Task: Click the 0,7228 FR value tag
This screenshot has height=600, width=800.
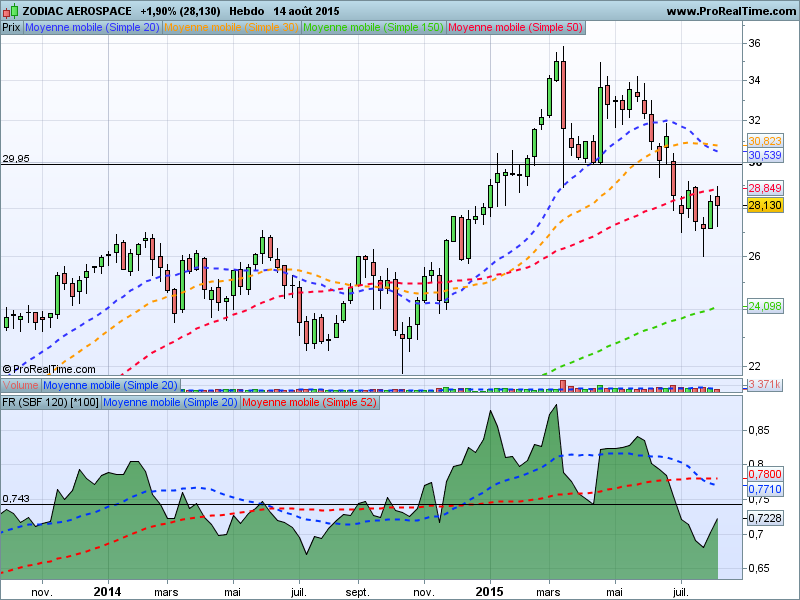Action: click(x=765, y=518)
